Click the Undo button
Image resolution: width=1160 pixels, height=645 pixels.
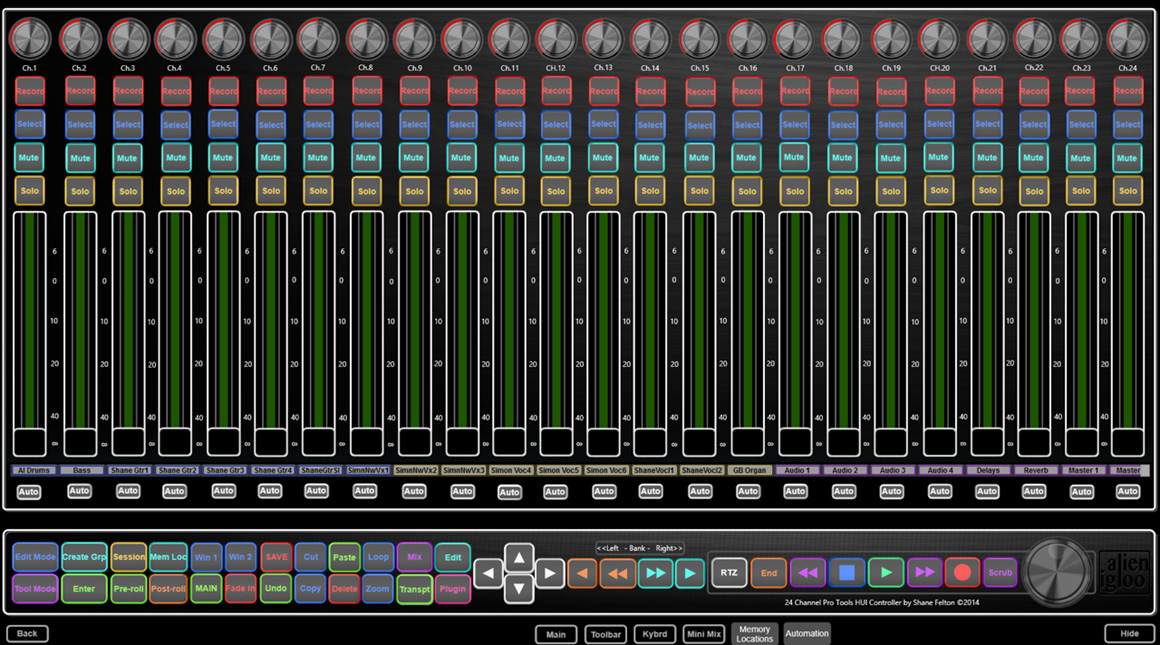[276, 589]
